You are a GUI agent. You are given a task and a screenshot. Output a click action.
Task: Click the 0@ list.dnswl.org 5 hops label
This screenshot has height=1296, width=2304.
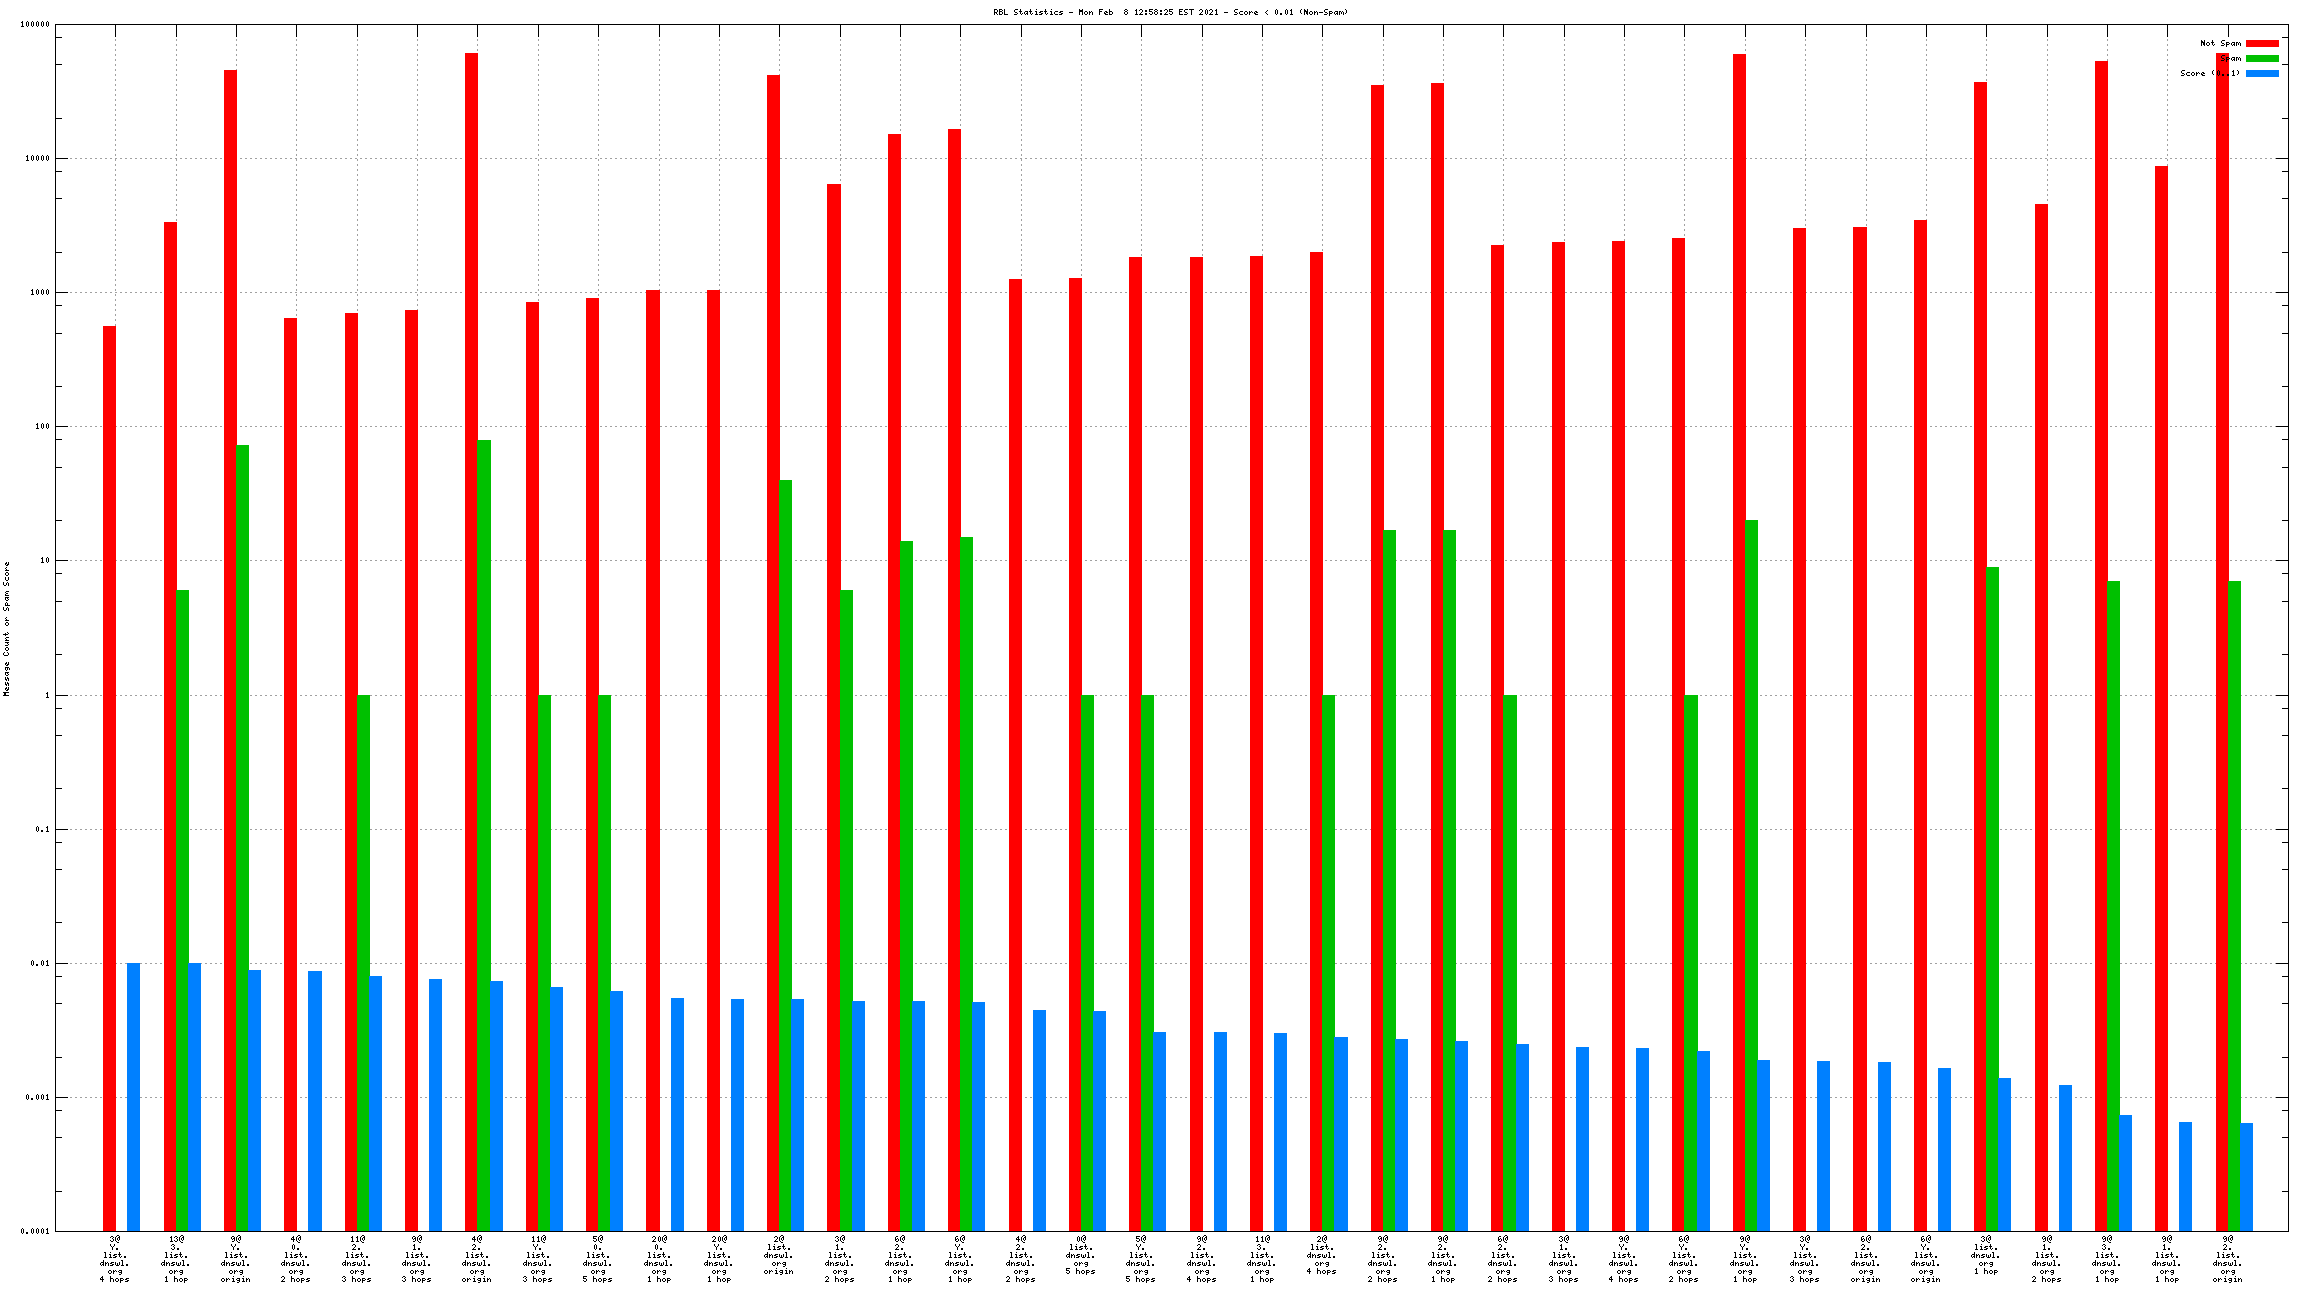click(x=1081, y=1255)
